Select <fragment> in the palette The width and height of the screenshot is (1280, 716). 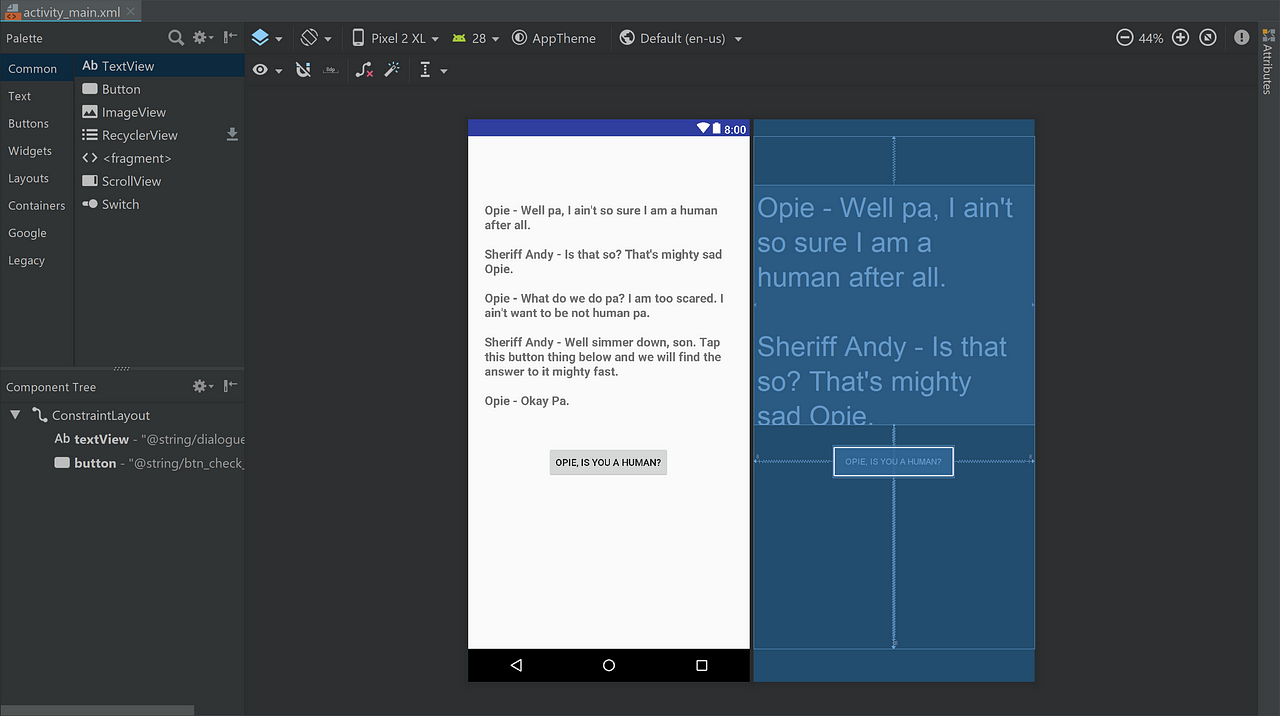coord(160,158)
